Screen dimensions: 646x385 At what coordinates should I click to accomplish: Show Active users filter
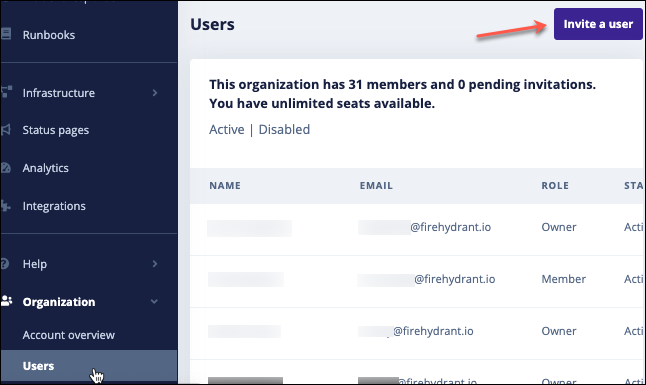pyautogui.click(x=227, y=129)
